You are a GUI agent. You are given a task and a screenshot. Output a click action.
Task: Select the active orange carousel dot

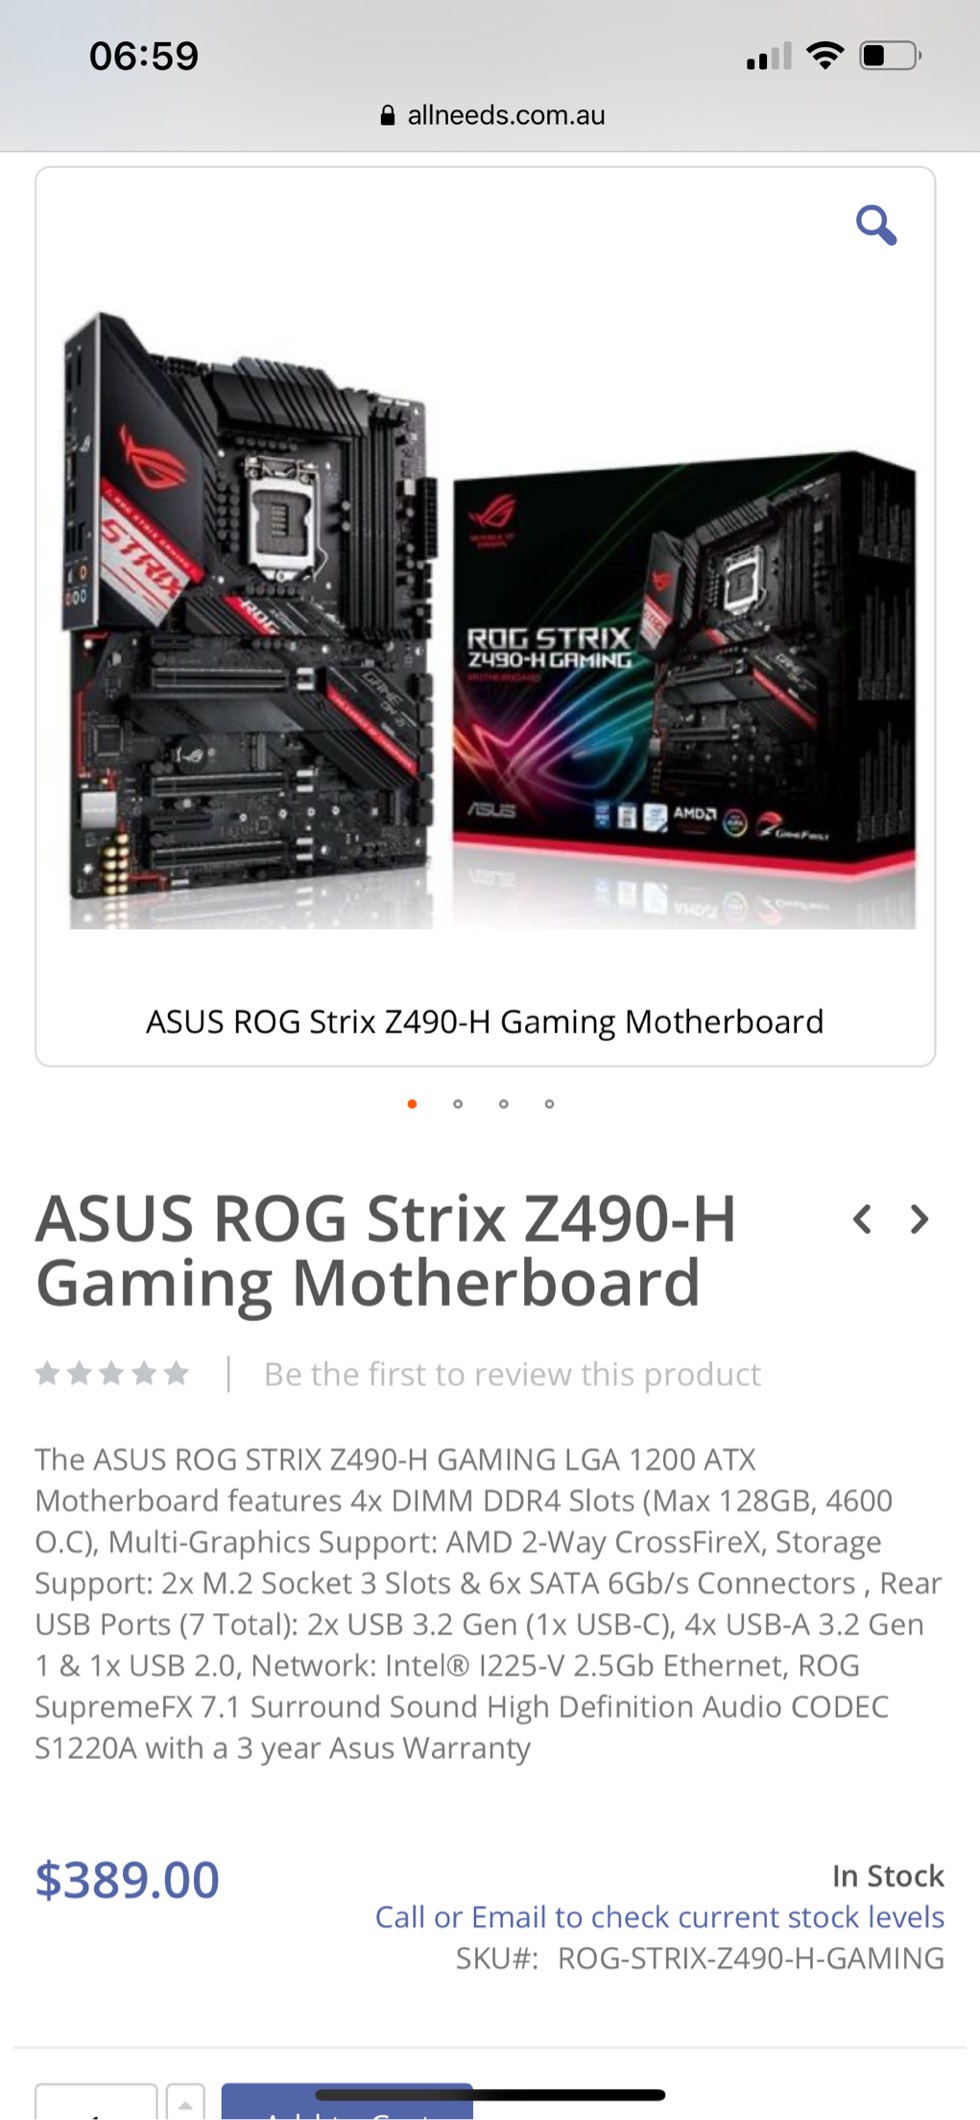pyautogui.click(x=412, y=1104)
